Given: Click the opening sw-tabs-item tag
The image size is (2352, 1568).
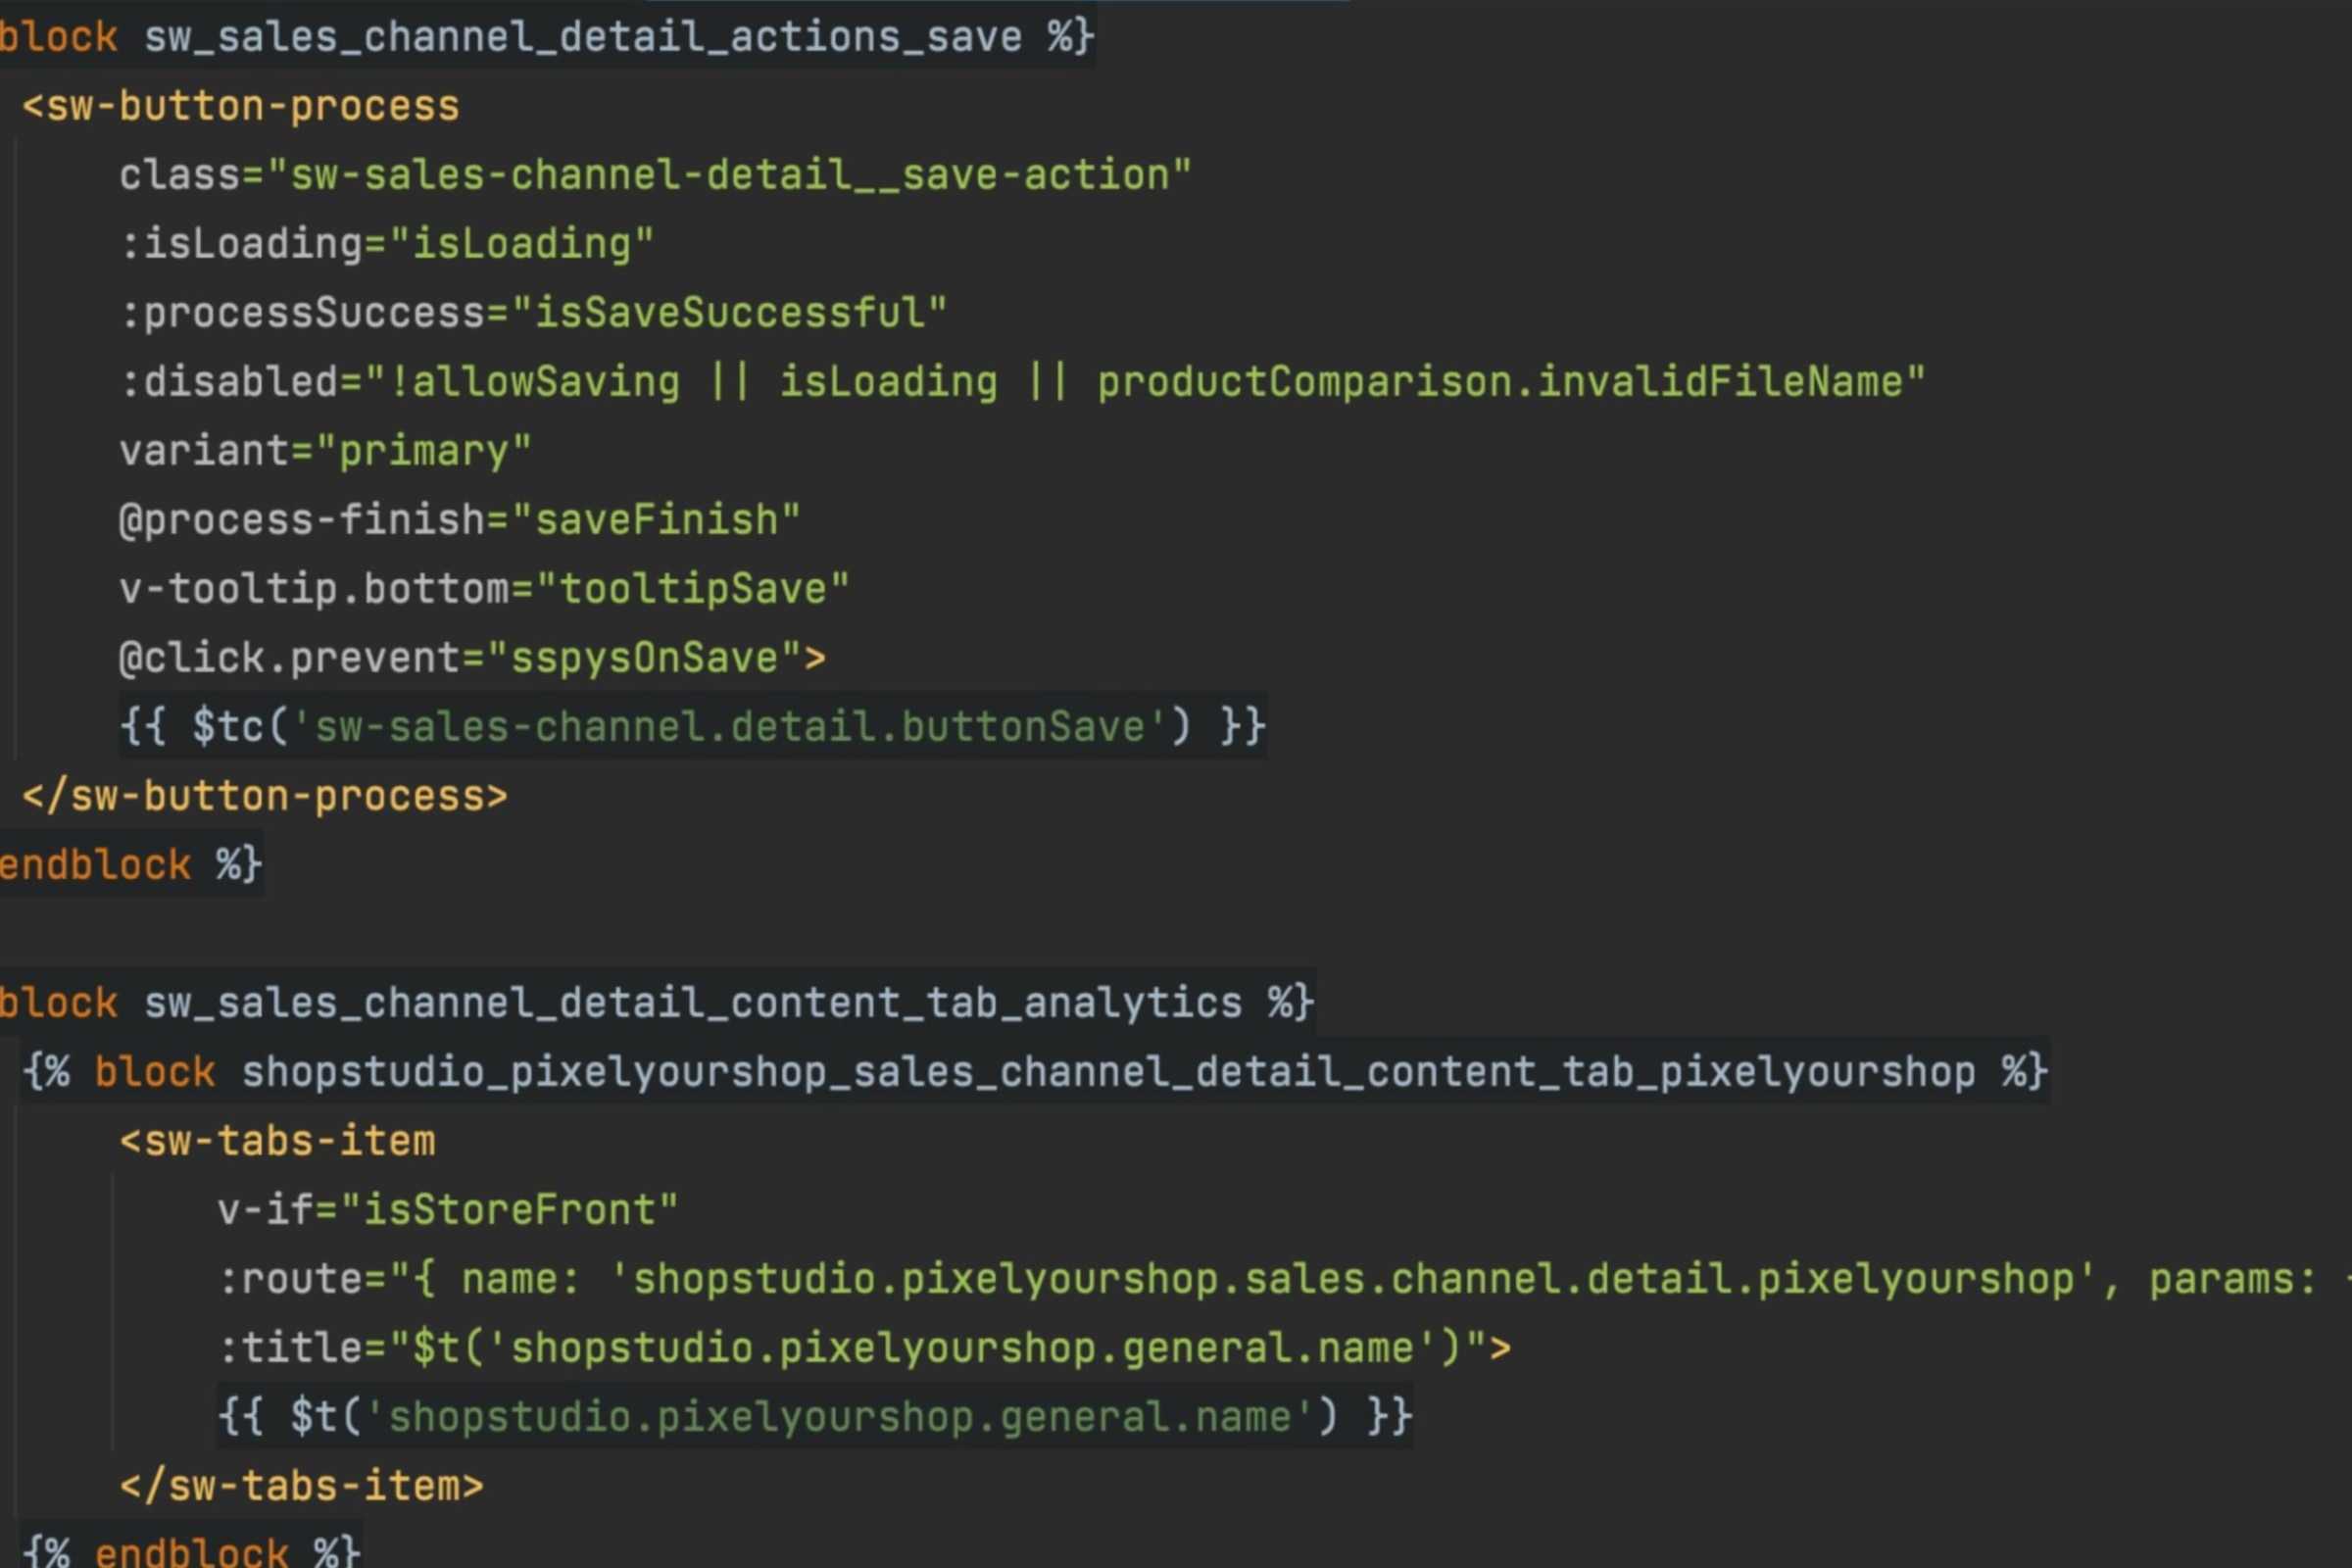Looking at the screenshot, I should point(277,1141).
